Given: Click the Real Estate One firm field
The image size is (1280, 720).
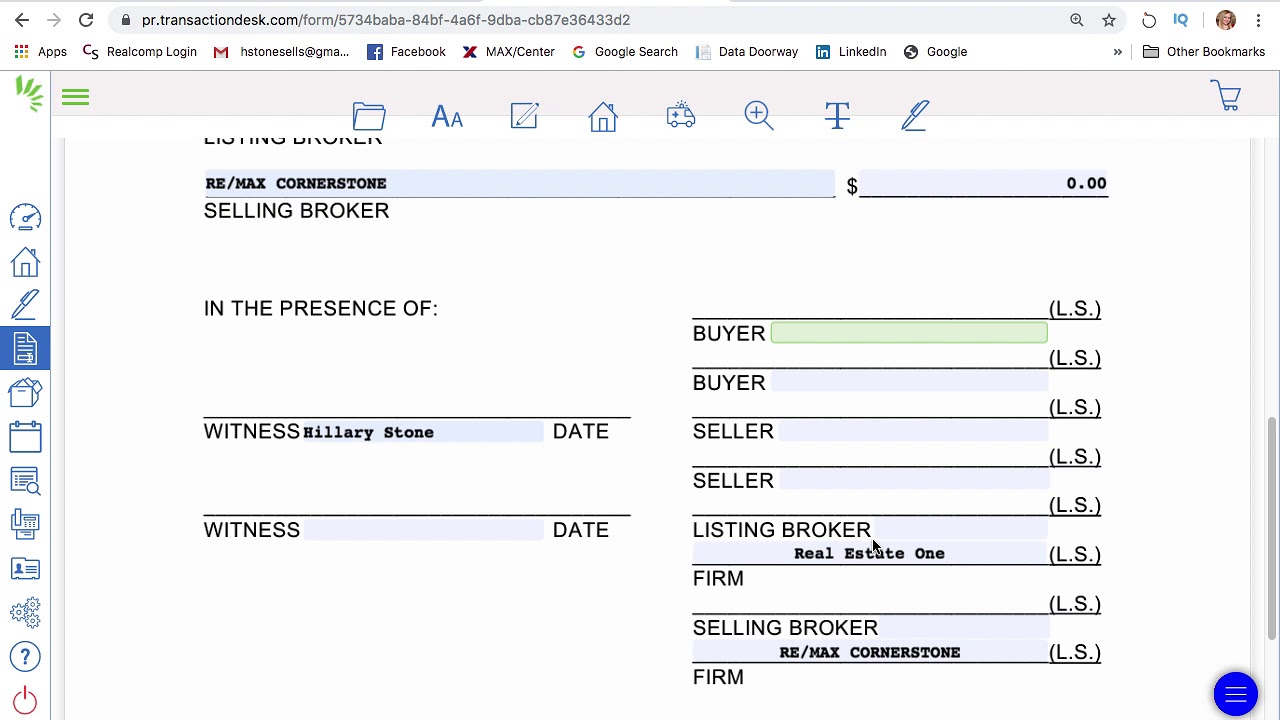Looking at the screenshot, I should pyautogui.click(x=870, y=553).
